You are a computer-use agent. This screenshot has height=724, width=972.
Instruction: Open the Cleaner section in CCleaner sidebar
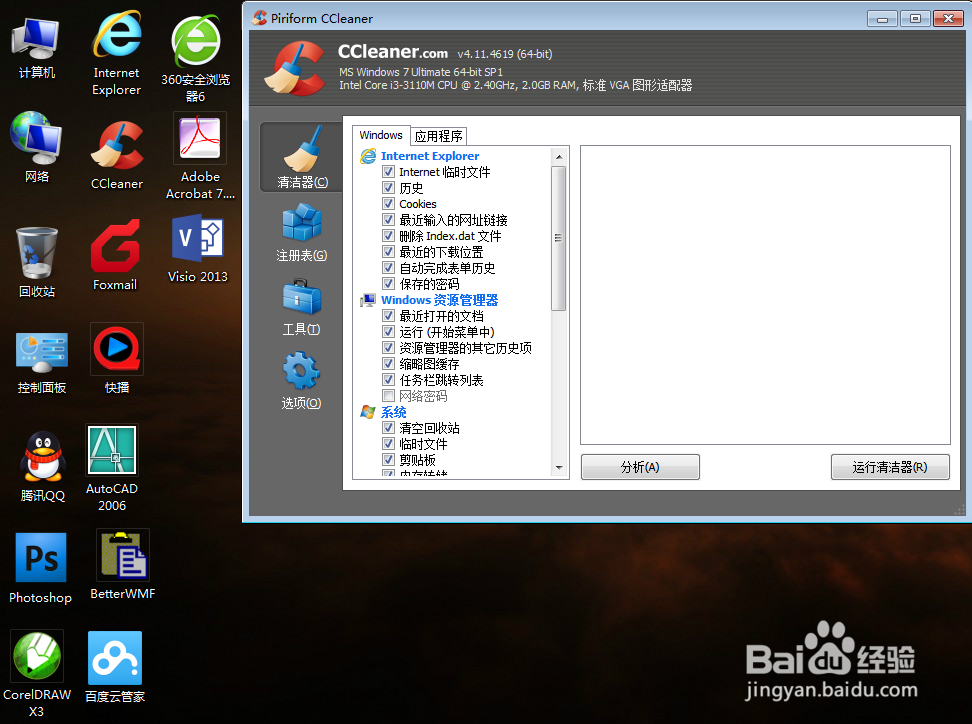click(x=302, y=157)
